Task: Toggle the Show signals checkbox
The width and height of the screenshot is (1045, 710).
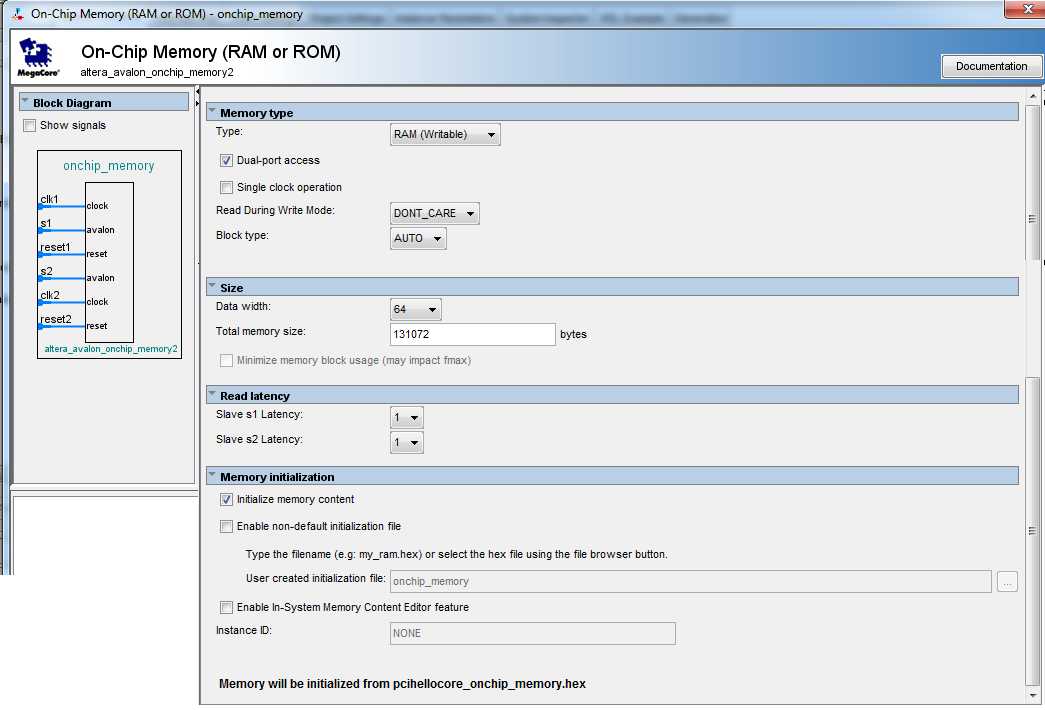Action: tap(29, 125)
